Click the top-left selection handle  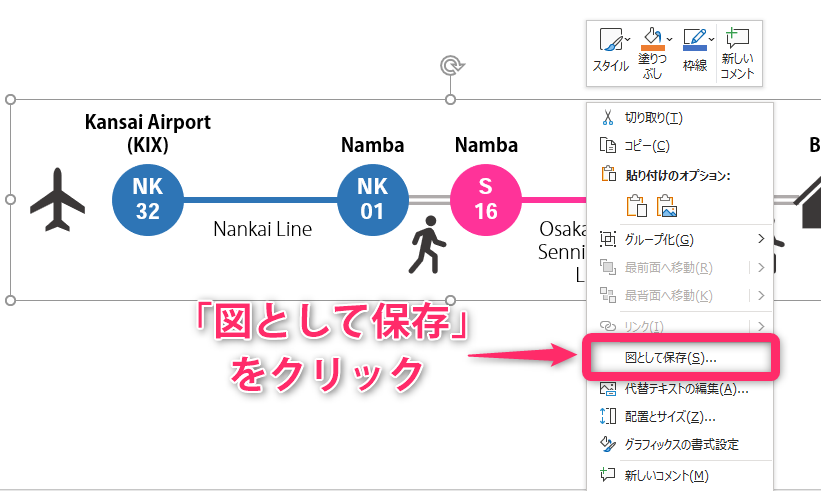pos(10,99)
